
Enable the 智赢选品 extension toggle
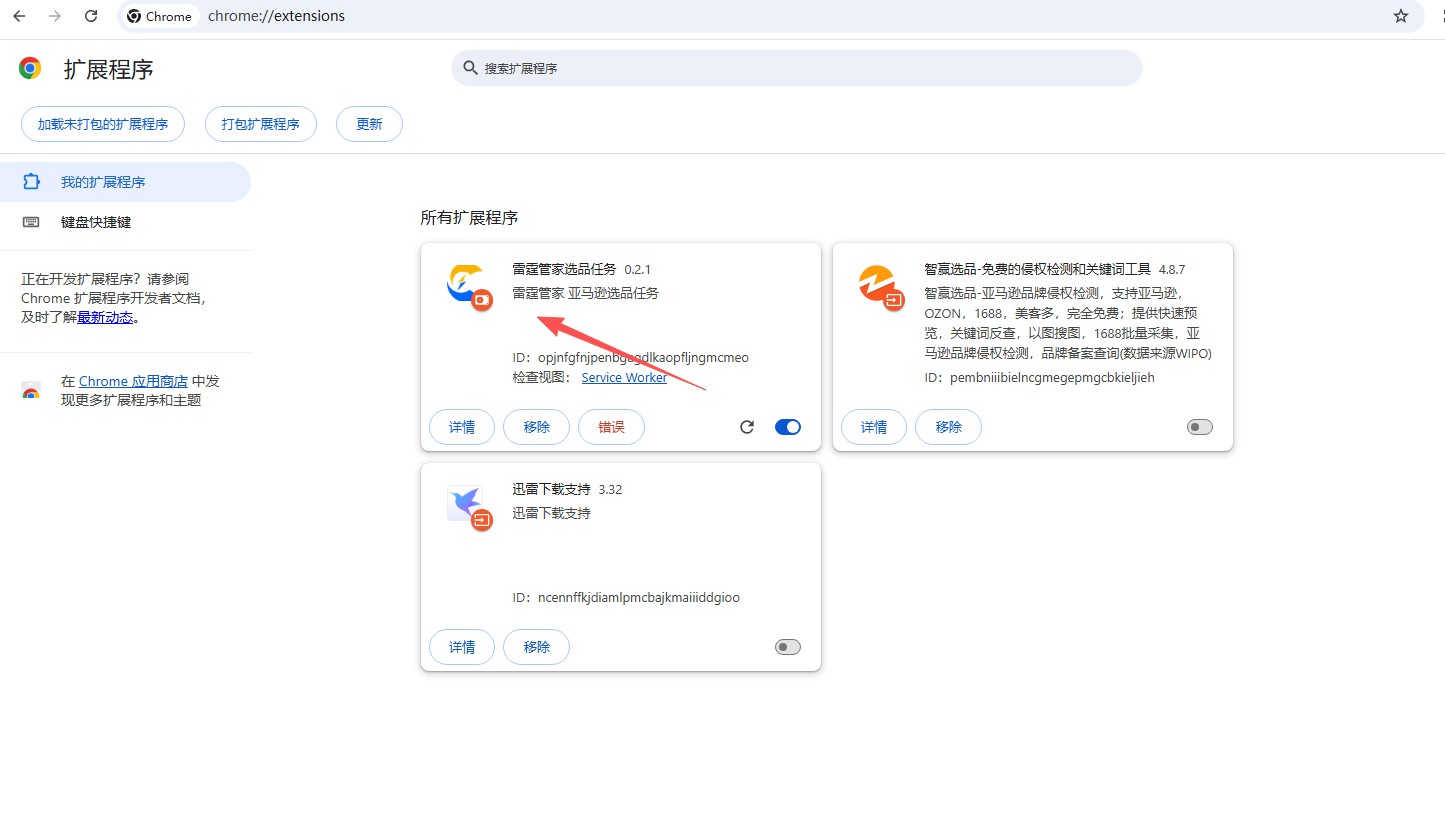1199,427
